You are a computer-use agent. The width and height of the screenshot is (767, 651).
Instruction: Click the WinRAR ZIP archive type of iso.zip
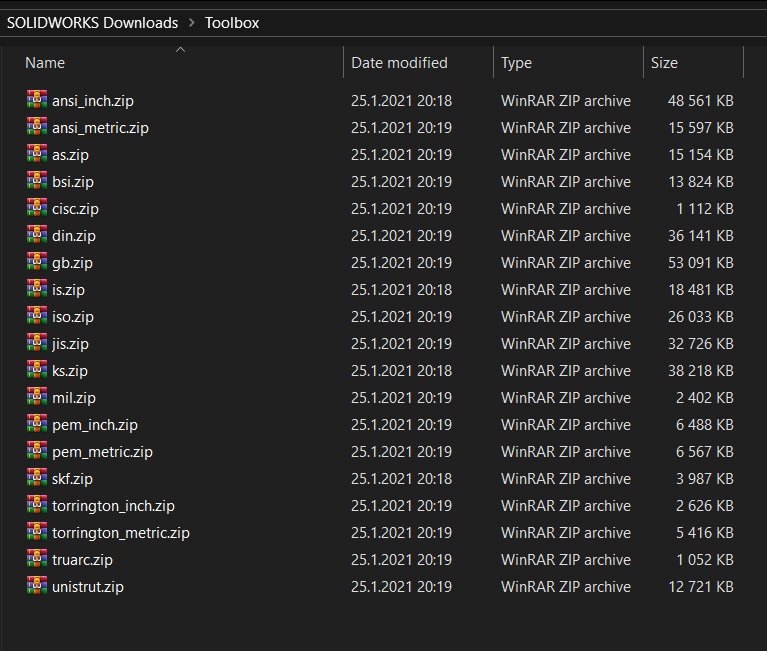click(x=566, y=317)
